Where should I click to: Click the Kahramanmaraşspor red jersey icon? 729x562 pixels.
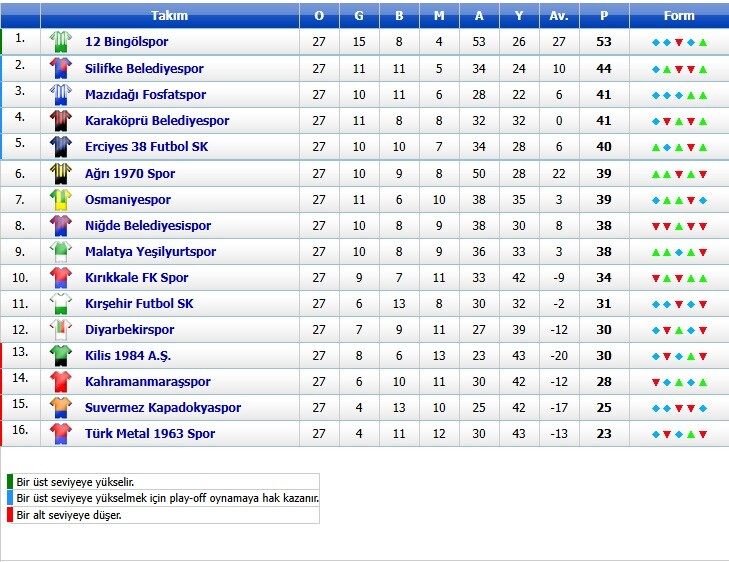coord(61,381)
